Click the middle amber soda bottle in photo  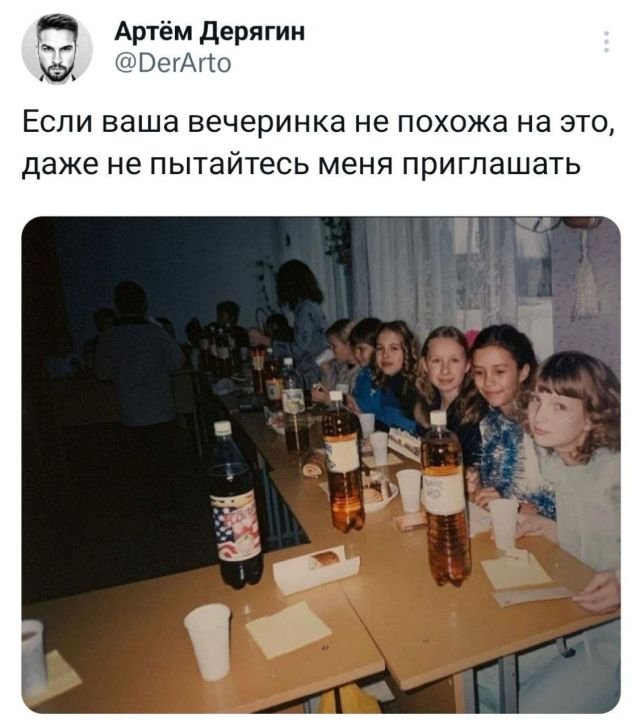pos(343,463)
